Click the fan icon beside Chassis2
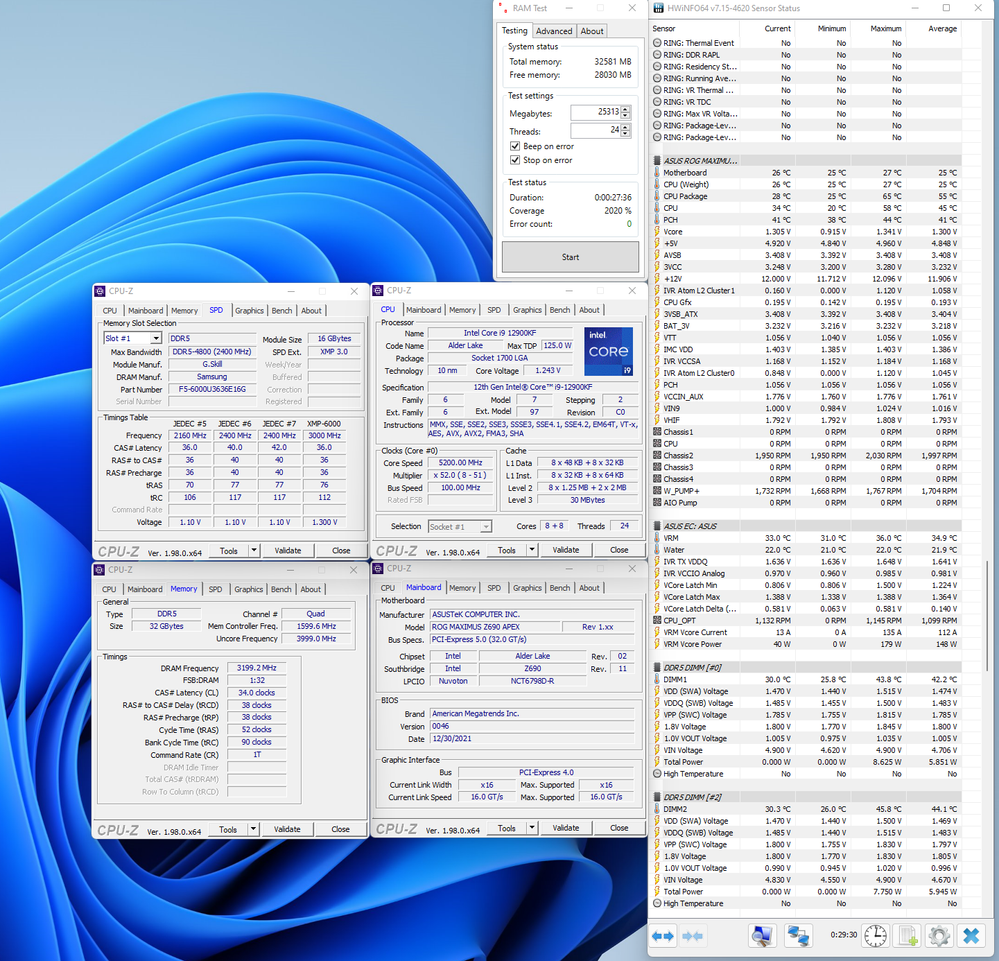Image resolution: width=999 pixels, height=961 pixels. click(x=657, y=455)
